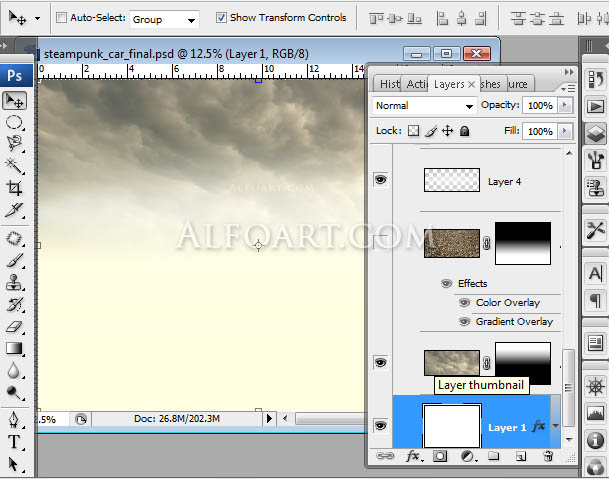
Task: Toggle Effects visibility eye
Action: tap(447, 284)
